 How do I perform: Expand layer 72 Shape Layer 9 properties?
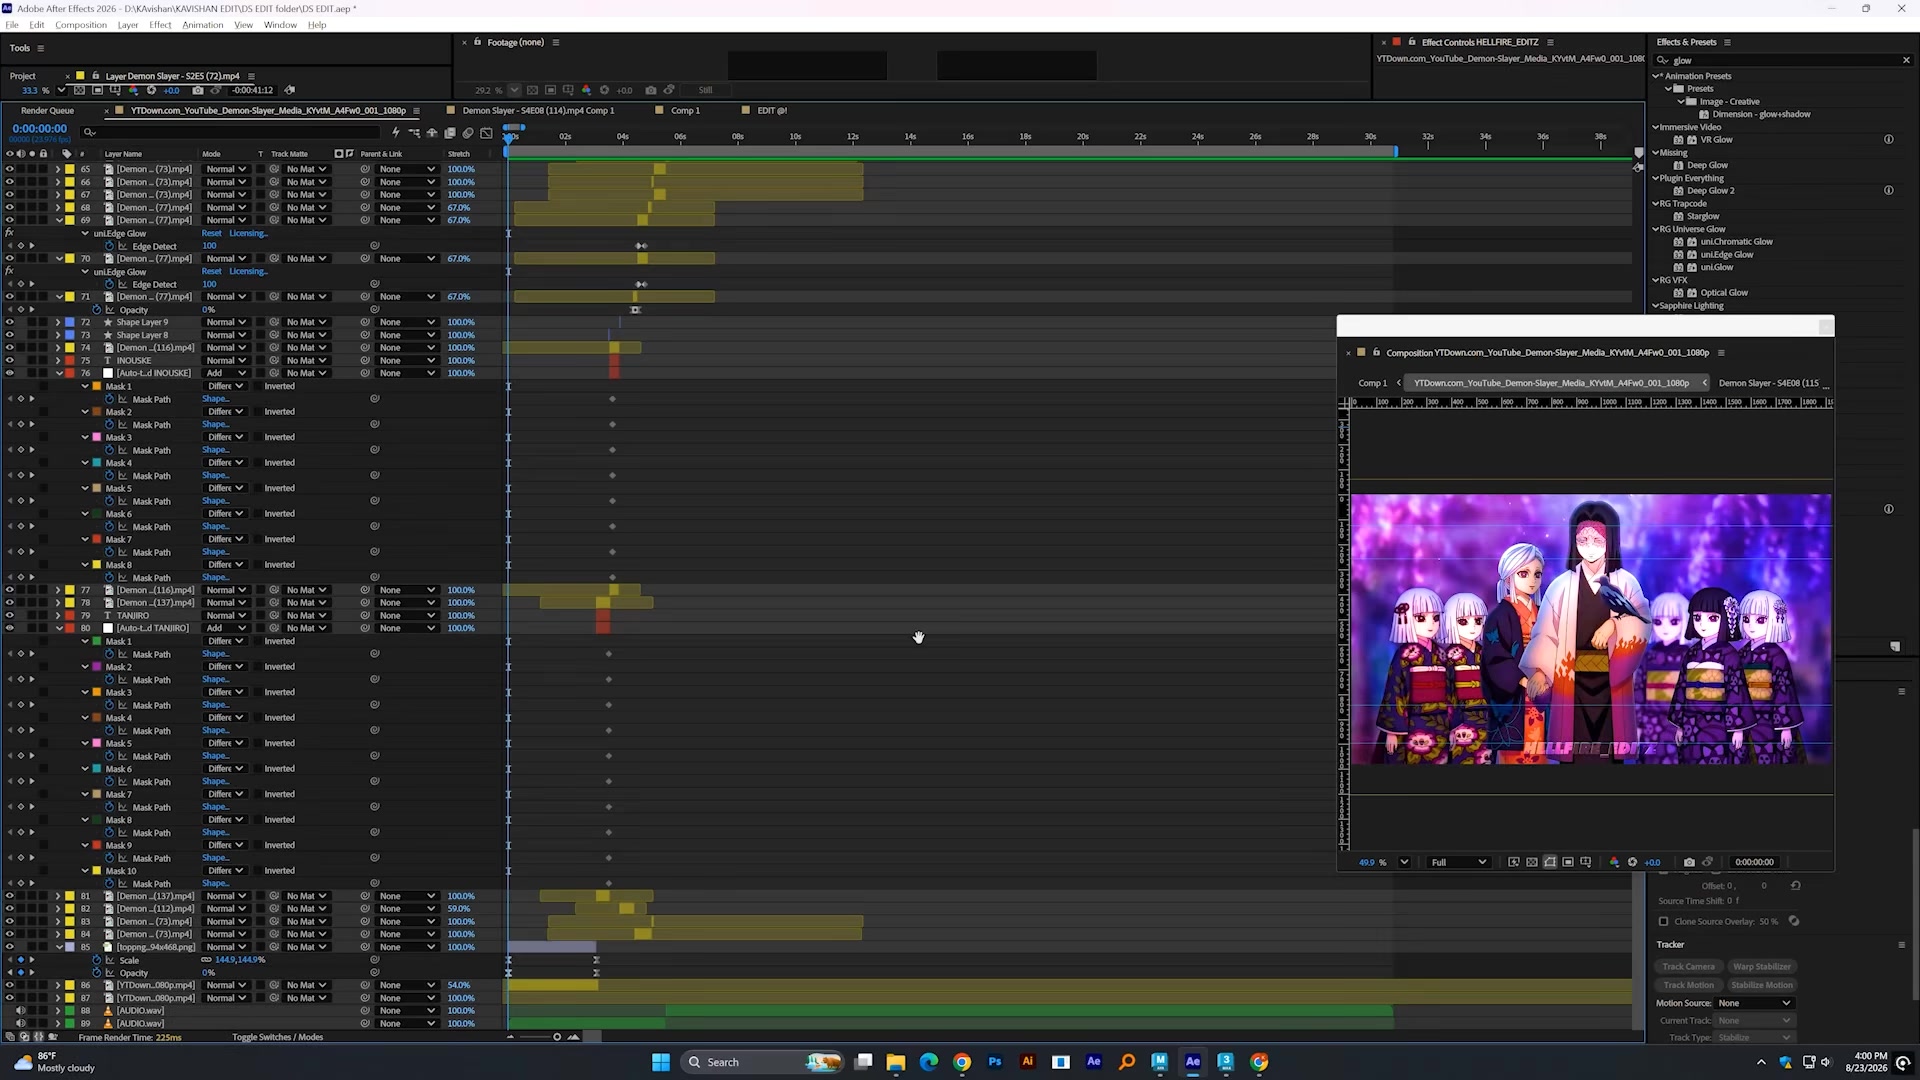pyautogui.click(x=58, y=322)
